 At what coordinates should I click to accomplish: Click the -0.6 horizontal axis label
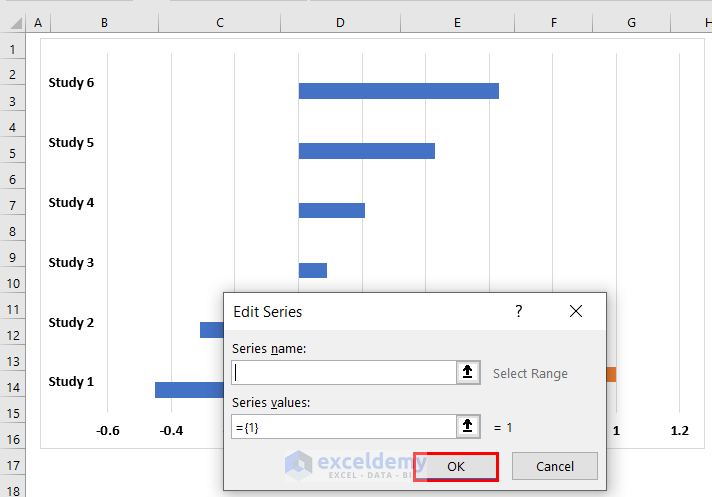click(x=107, y=431)
